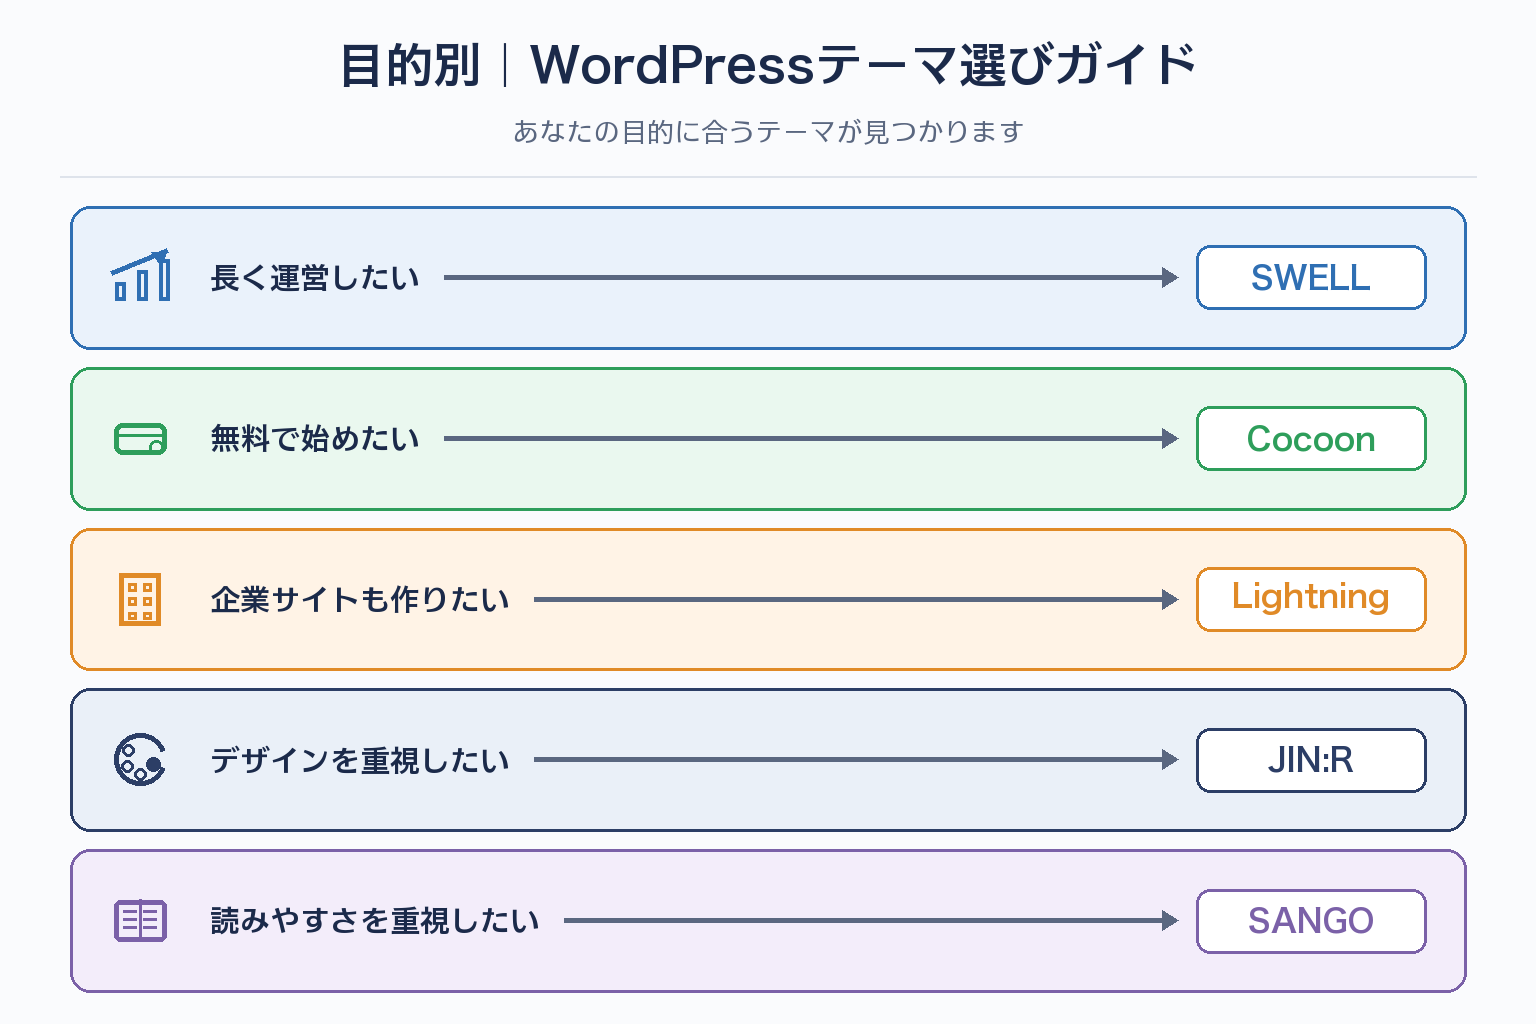Click the text 企業サイトも作りたい

pyautogui.click(x=360, y=599)
